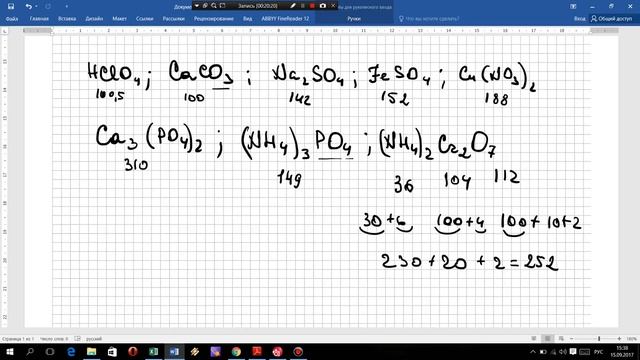The image size is (640, 360).
Task: Click the recorder magnifier zoom icon
Action: pos(214,6)
